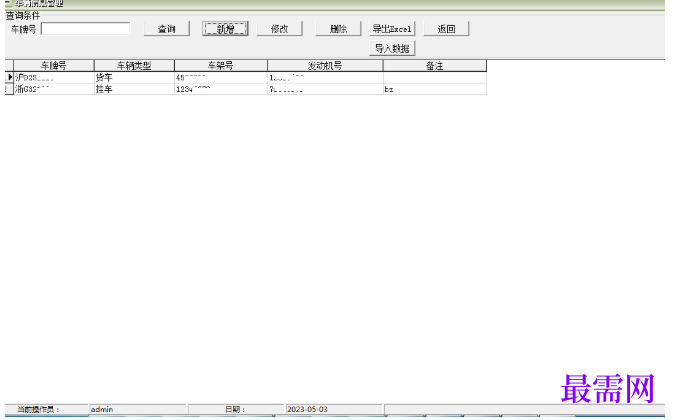Screen dimensions: 673x420
Task: Select the plate cell starting with 浙G
Action: 54,89
